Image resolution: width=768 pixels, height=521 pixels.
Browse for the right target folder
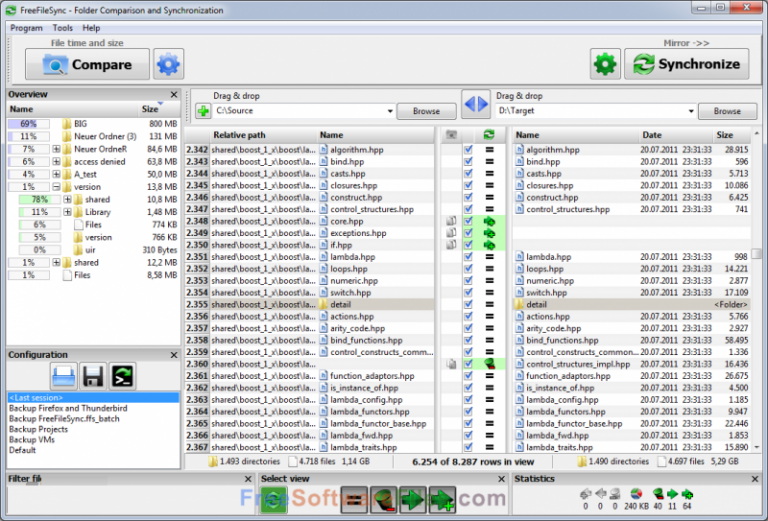(727, 111)
